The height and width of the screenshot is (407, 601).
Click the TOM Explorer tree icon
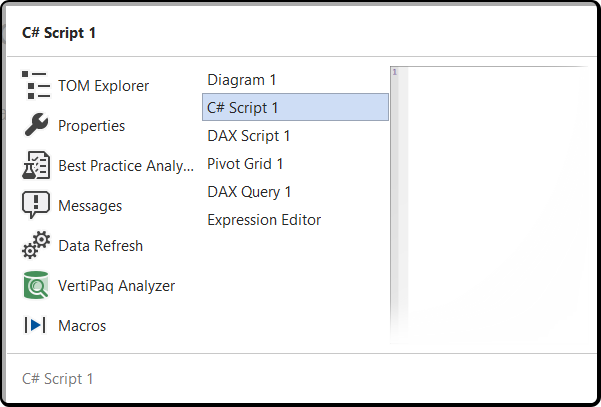click(x=36, y=85)
